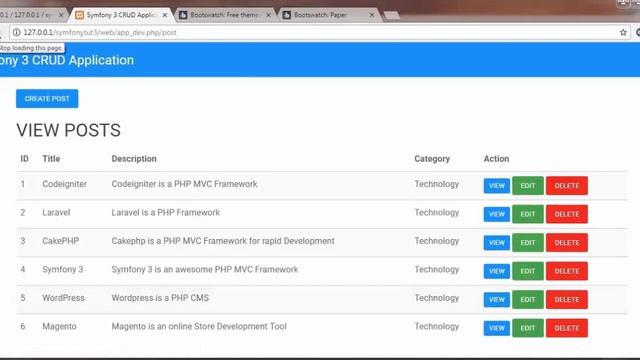Click 'Wordpress is a PHP CMS' description
The height and width of the screenshot is (360, 640).
[160, 298]
